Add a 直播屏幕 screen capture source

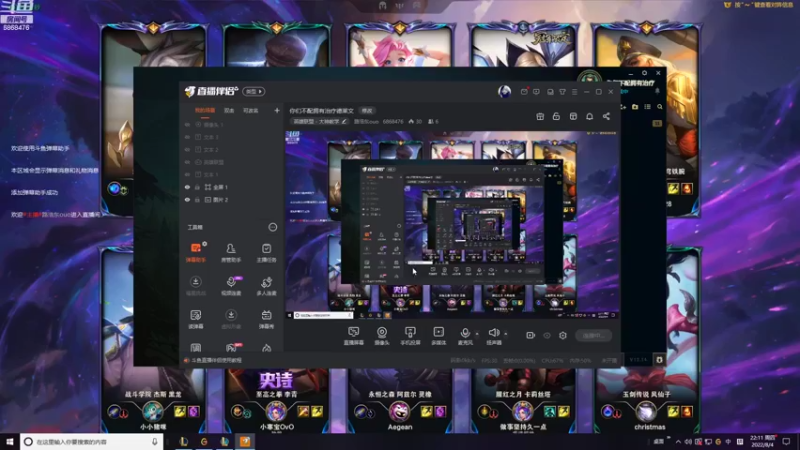click(x=354, y=336)
